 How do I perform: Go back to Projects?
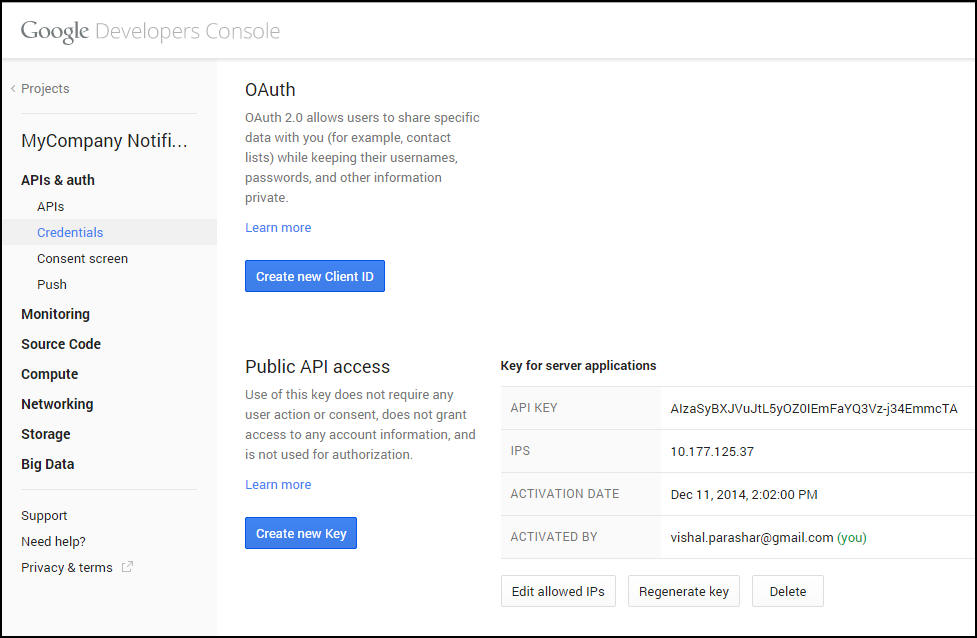tap(45, 88)
